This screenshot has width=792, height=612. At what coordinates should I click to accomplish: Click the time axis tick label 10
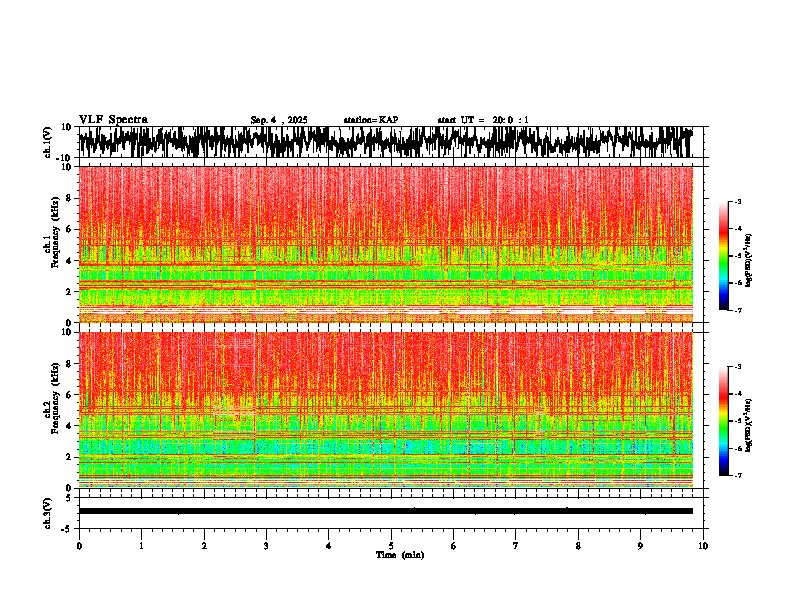pos(703,546)
